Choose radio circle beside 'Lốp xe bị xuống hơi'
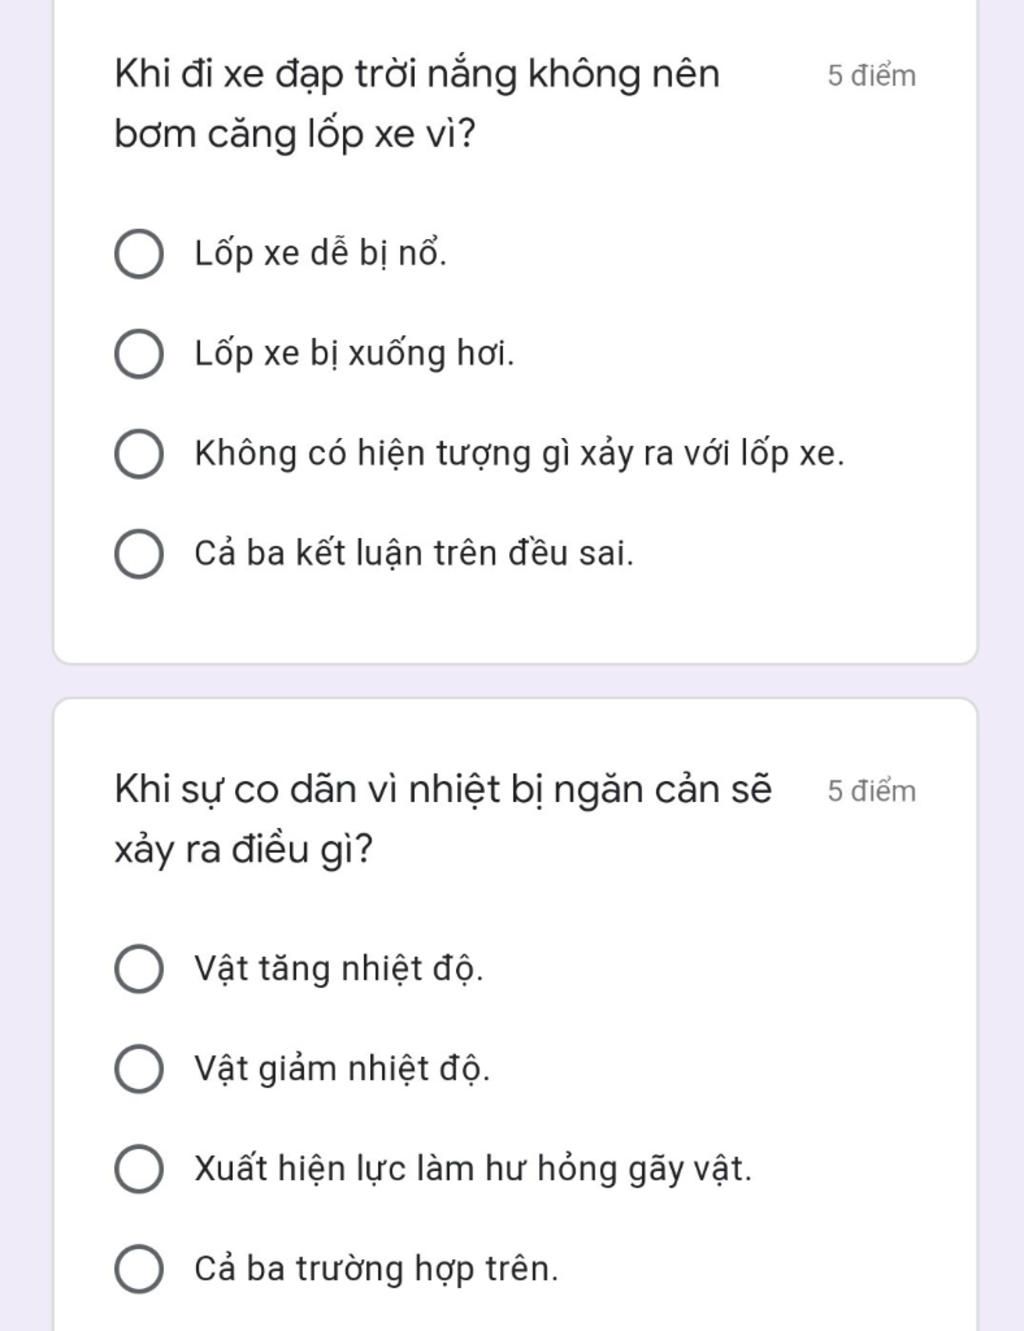The height and width of the screenshot is (1331, 1024). tap(139, 354)
